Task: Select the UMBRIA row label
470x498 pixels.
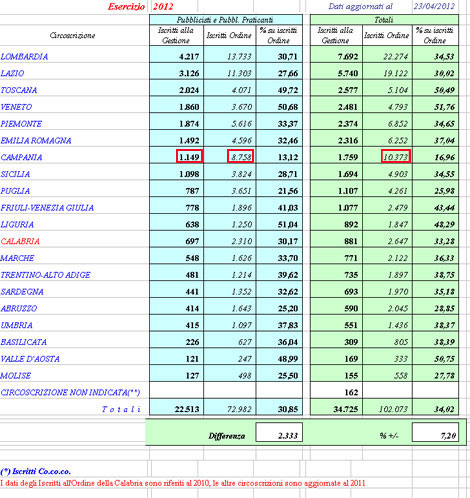Action: [x=17, y=325]
